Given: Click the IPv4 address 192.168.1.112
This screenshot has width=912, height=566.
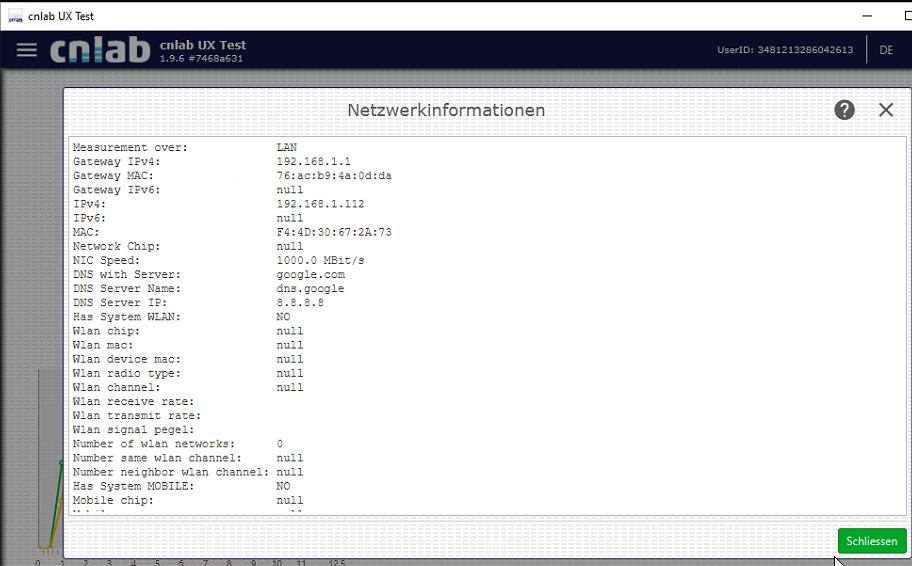Looking at the screenshot, I should 320,204.
